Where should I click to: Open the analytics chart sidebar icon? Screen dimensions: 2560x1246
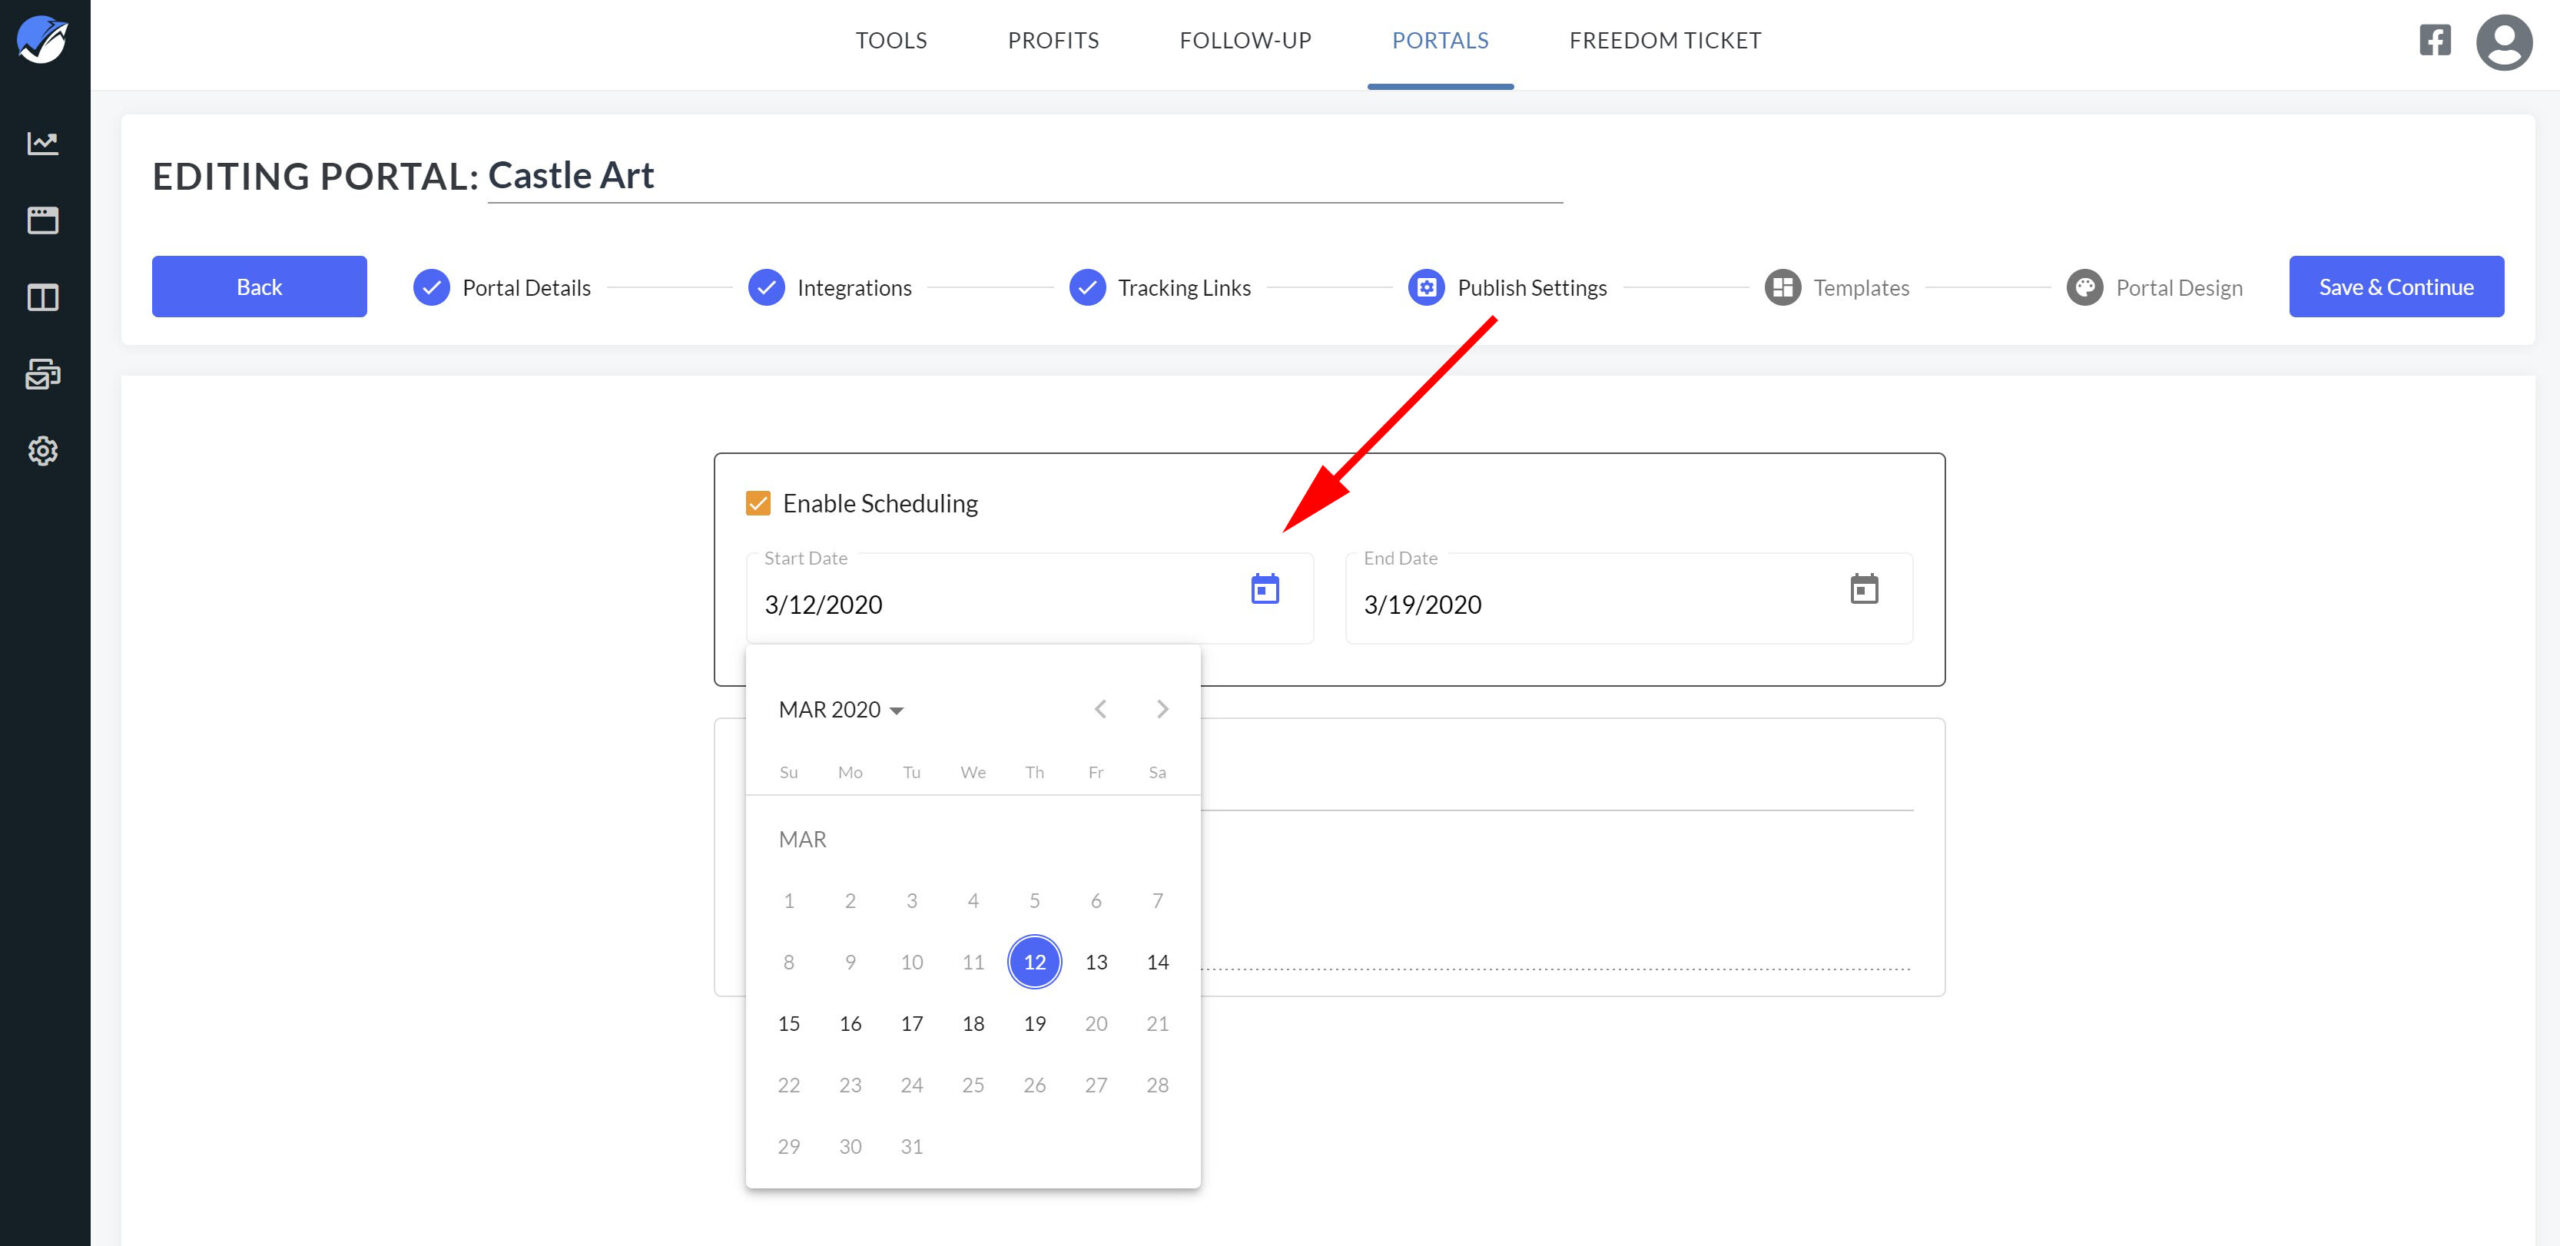click(43, 143)
